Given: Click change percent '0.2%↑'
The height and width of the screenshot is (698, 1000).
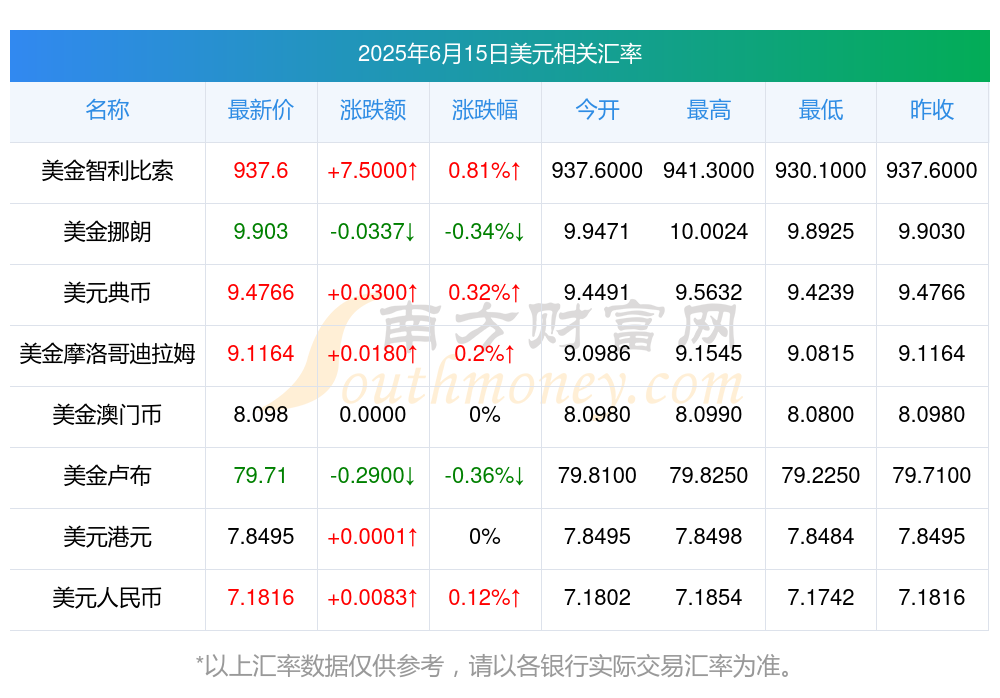Looking at the screenshot, I should pos(485,353).
